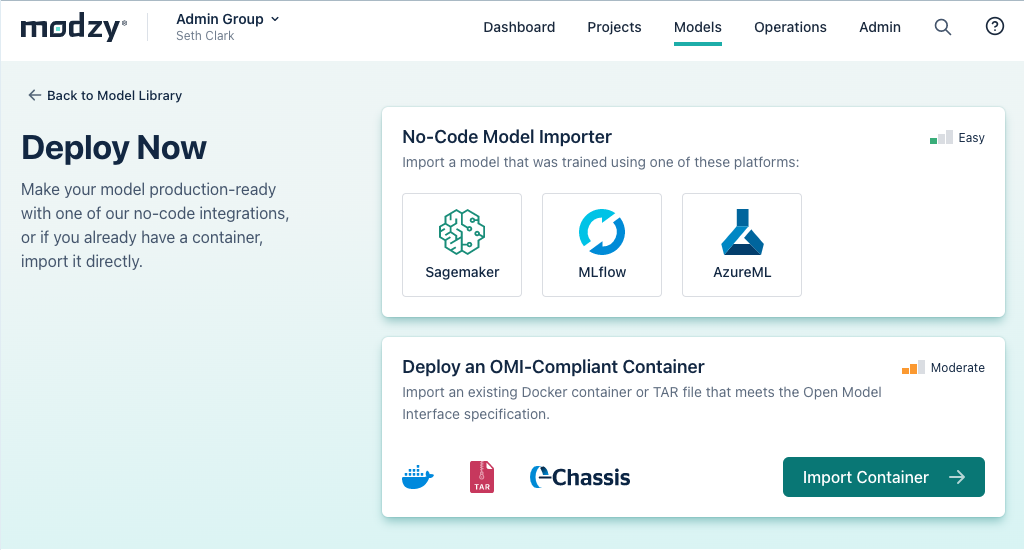Click the Easy difficulty label
This screenshot has height=550, width=1024.
971,138
